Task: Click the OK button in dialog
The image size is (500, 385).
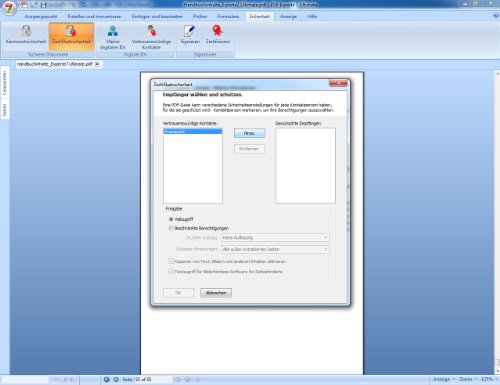Action: tap(178, 293)
